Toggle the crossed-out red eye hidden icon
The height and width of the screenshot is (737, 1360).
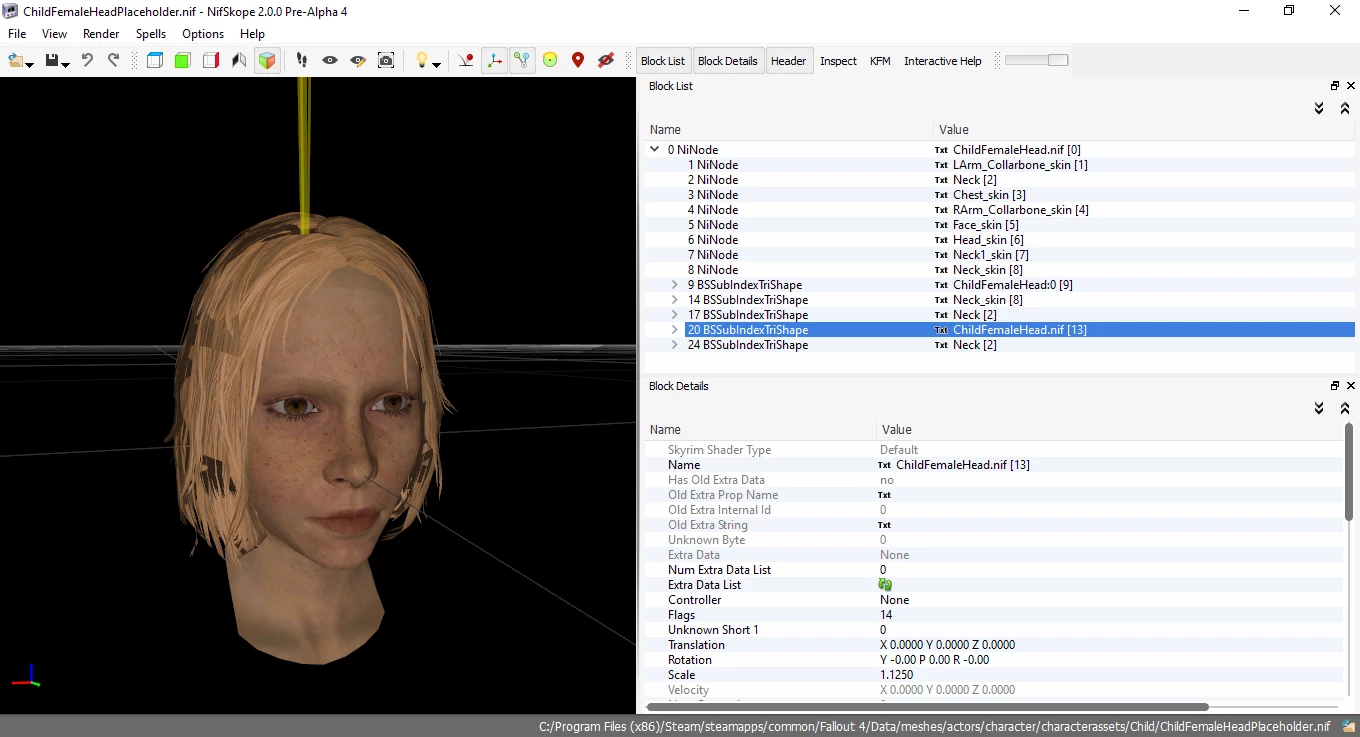[x=606, y=61]
